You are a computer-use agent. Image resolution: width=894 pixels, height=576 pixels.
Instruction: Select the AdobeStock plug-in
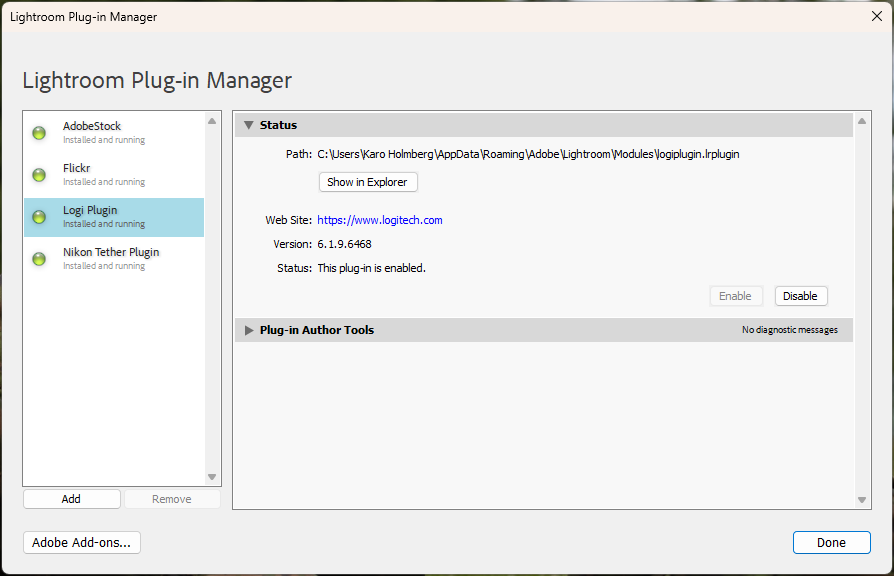[x=114, y=133]
